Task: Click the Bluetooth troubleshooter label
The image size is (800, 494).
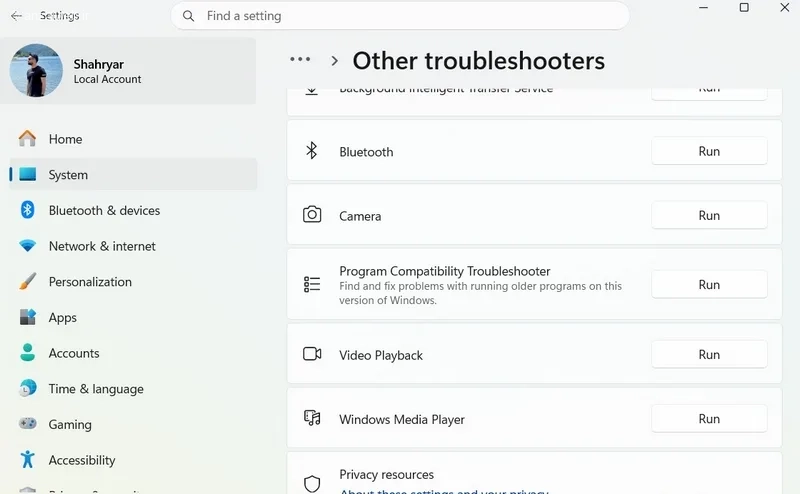Action: [x=366, y=152]
